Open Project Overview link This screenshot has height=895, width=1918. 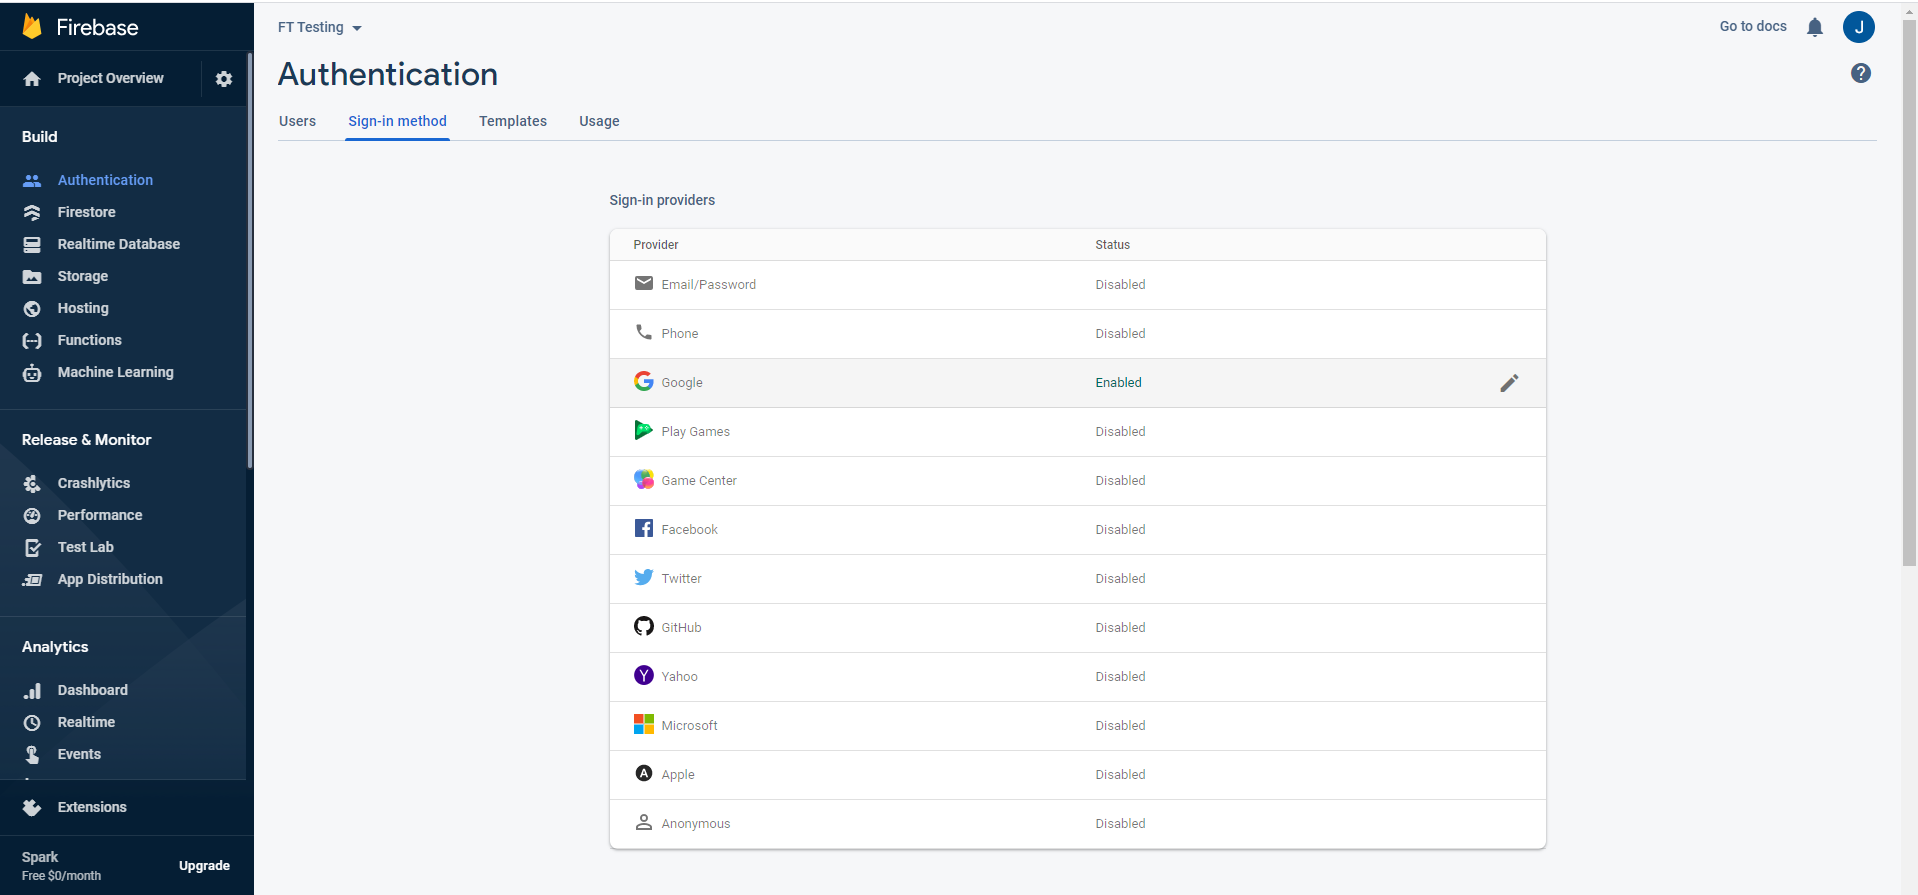coord(110,78)
